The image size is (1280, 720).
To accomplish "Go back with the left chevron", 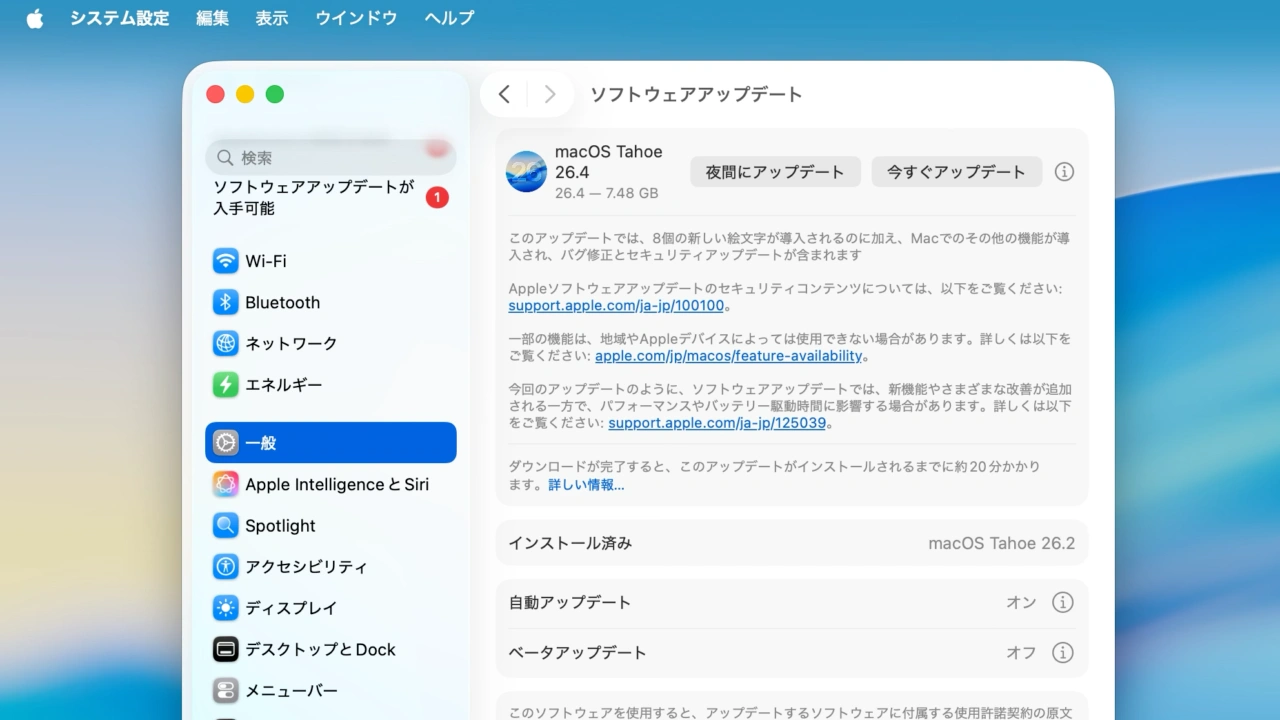I will [x=504, y=94].
